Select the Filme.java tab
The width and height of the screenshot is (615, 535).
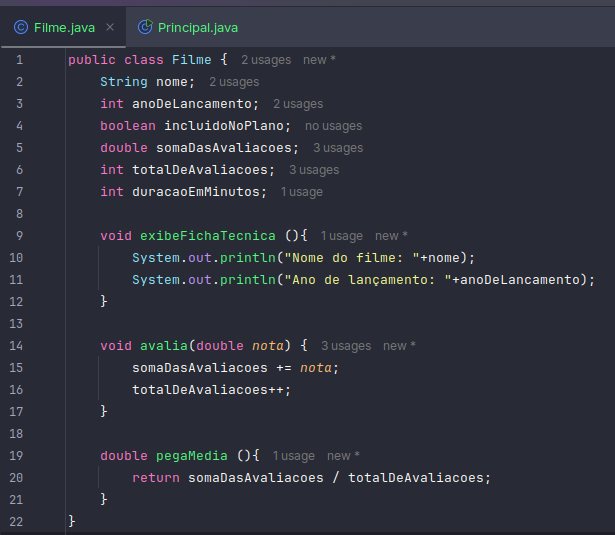click(64, 27)
